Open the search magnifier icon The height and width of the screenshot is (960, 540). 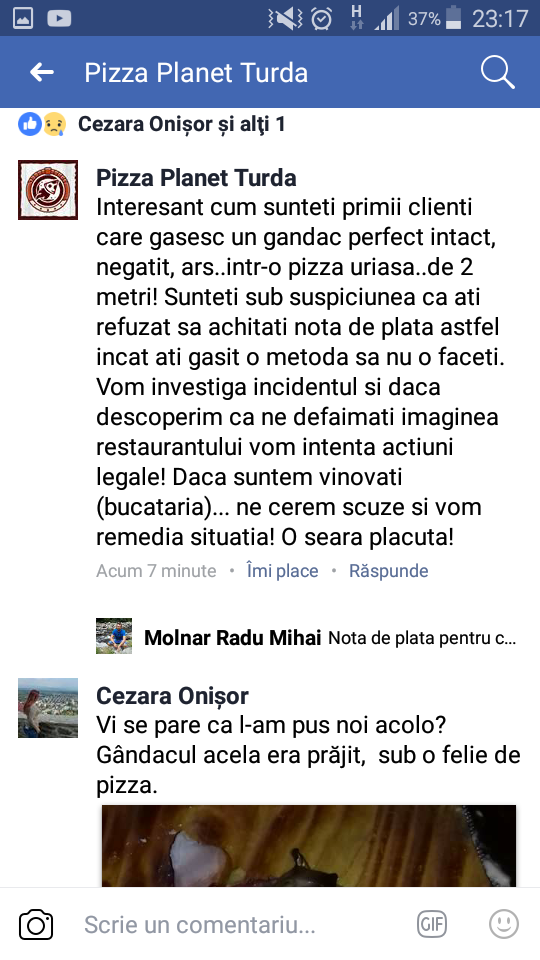[497, 73]
